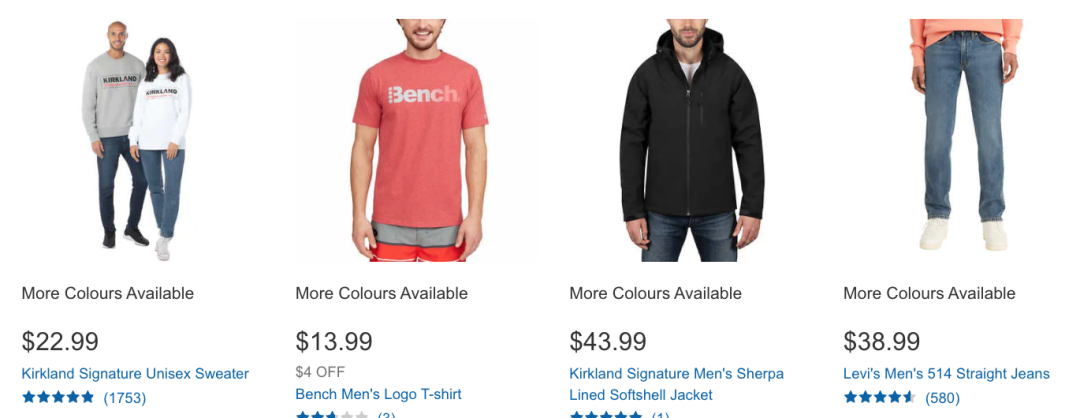Follow the Bench Men's Logo T-shirt link
Viewport: 1080px width, 418px height.
click(378, 394)
